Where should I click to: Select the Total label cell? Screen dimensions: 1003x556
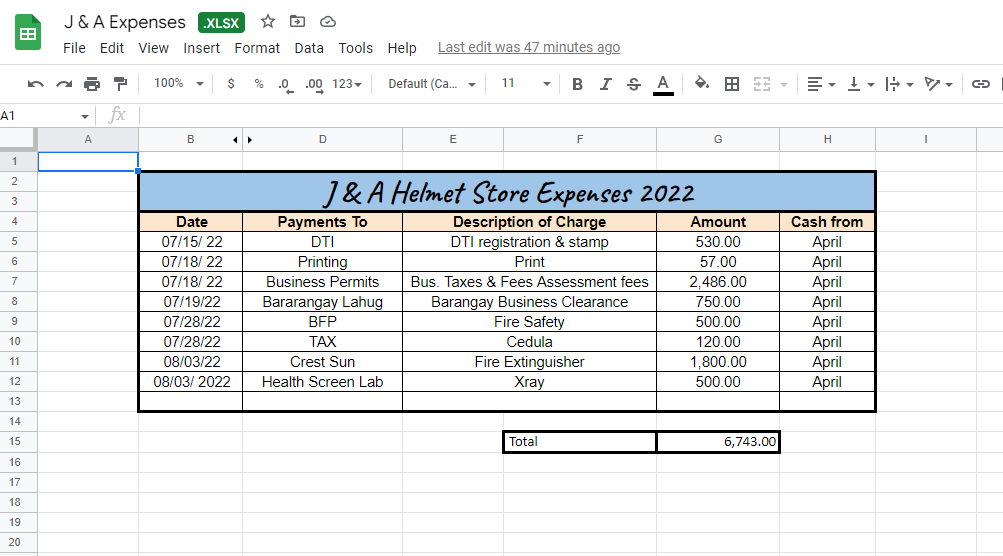point(580,442)
